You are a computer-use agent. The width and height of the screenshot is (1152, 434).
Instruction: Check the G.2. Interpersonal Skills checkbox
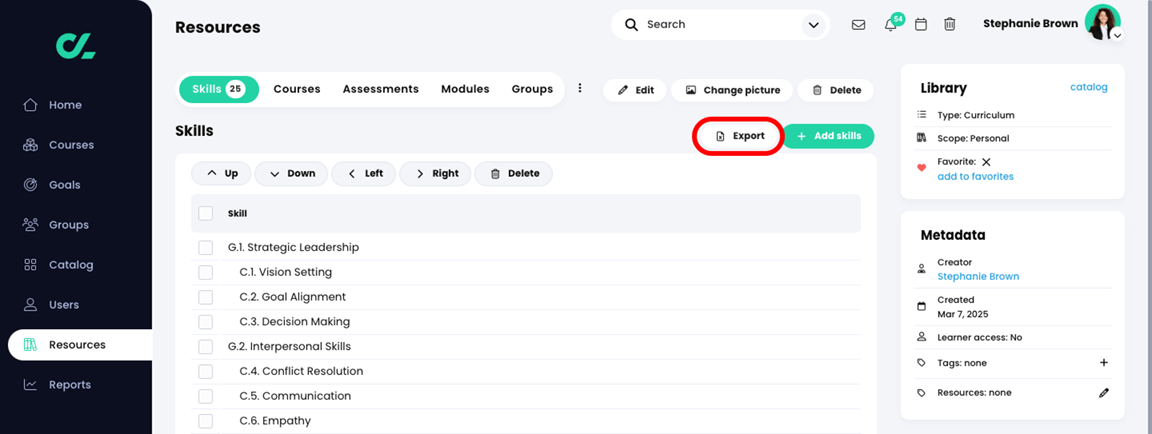coord(206,347)
